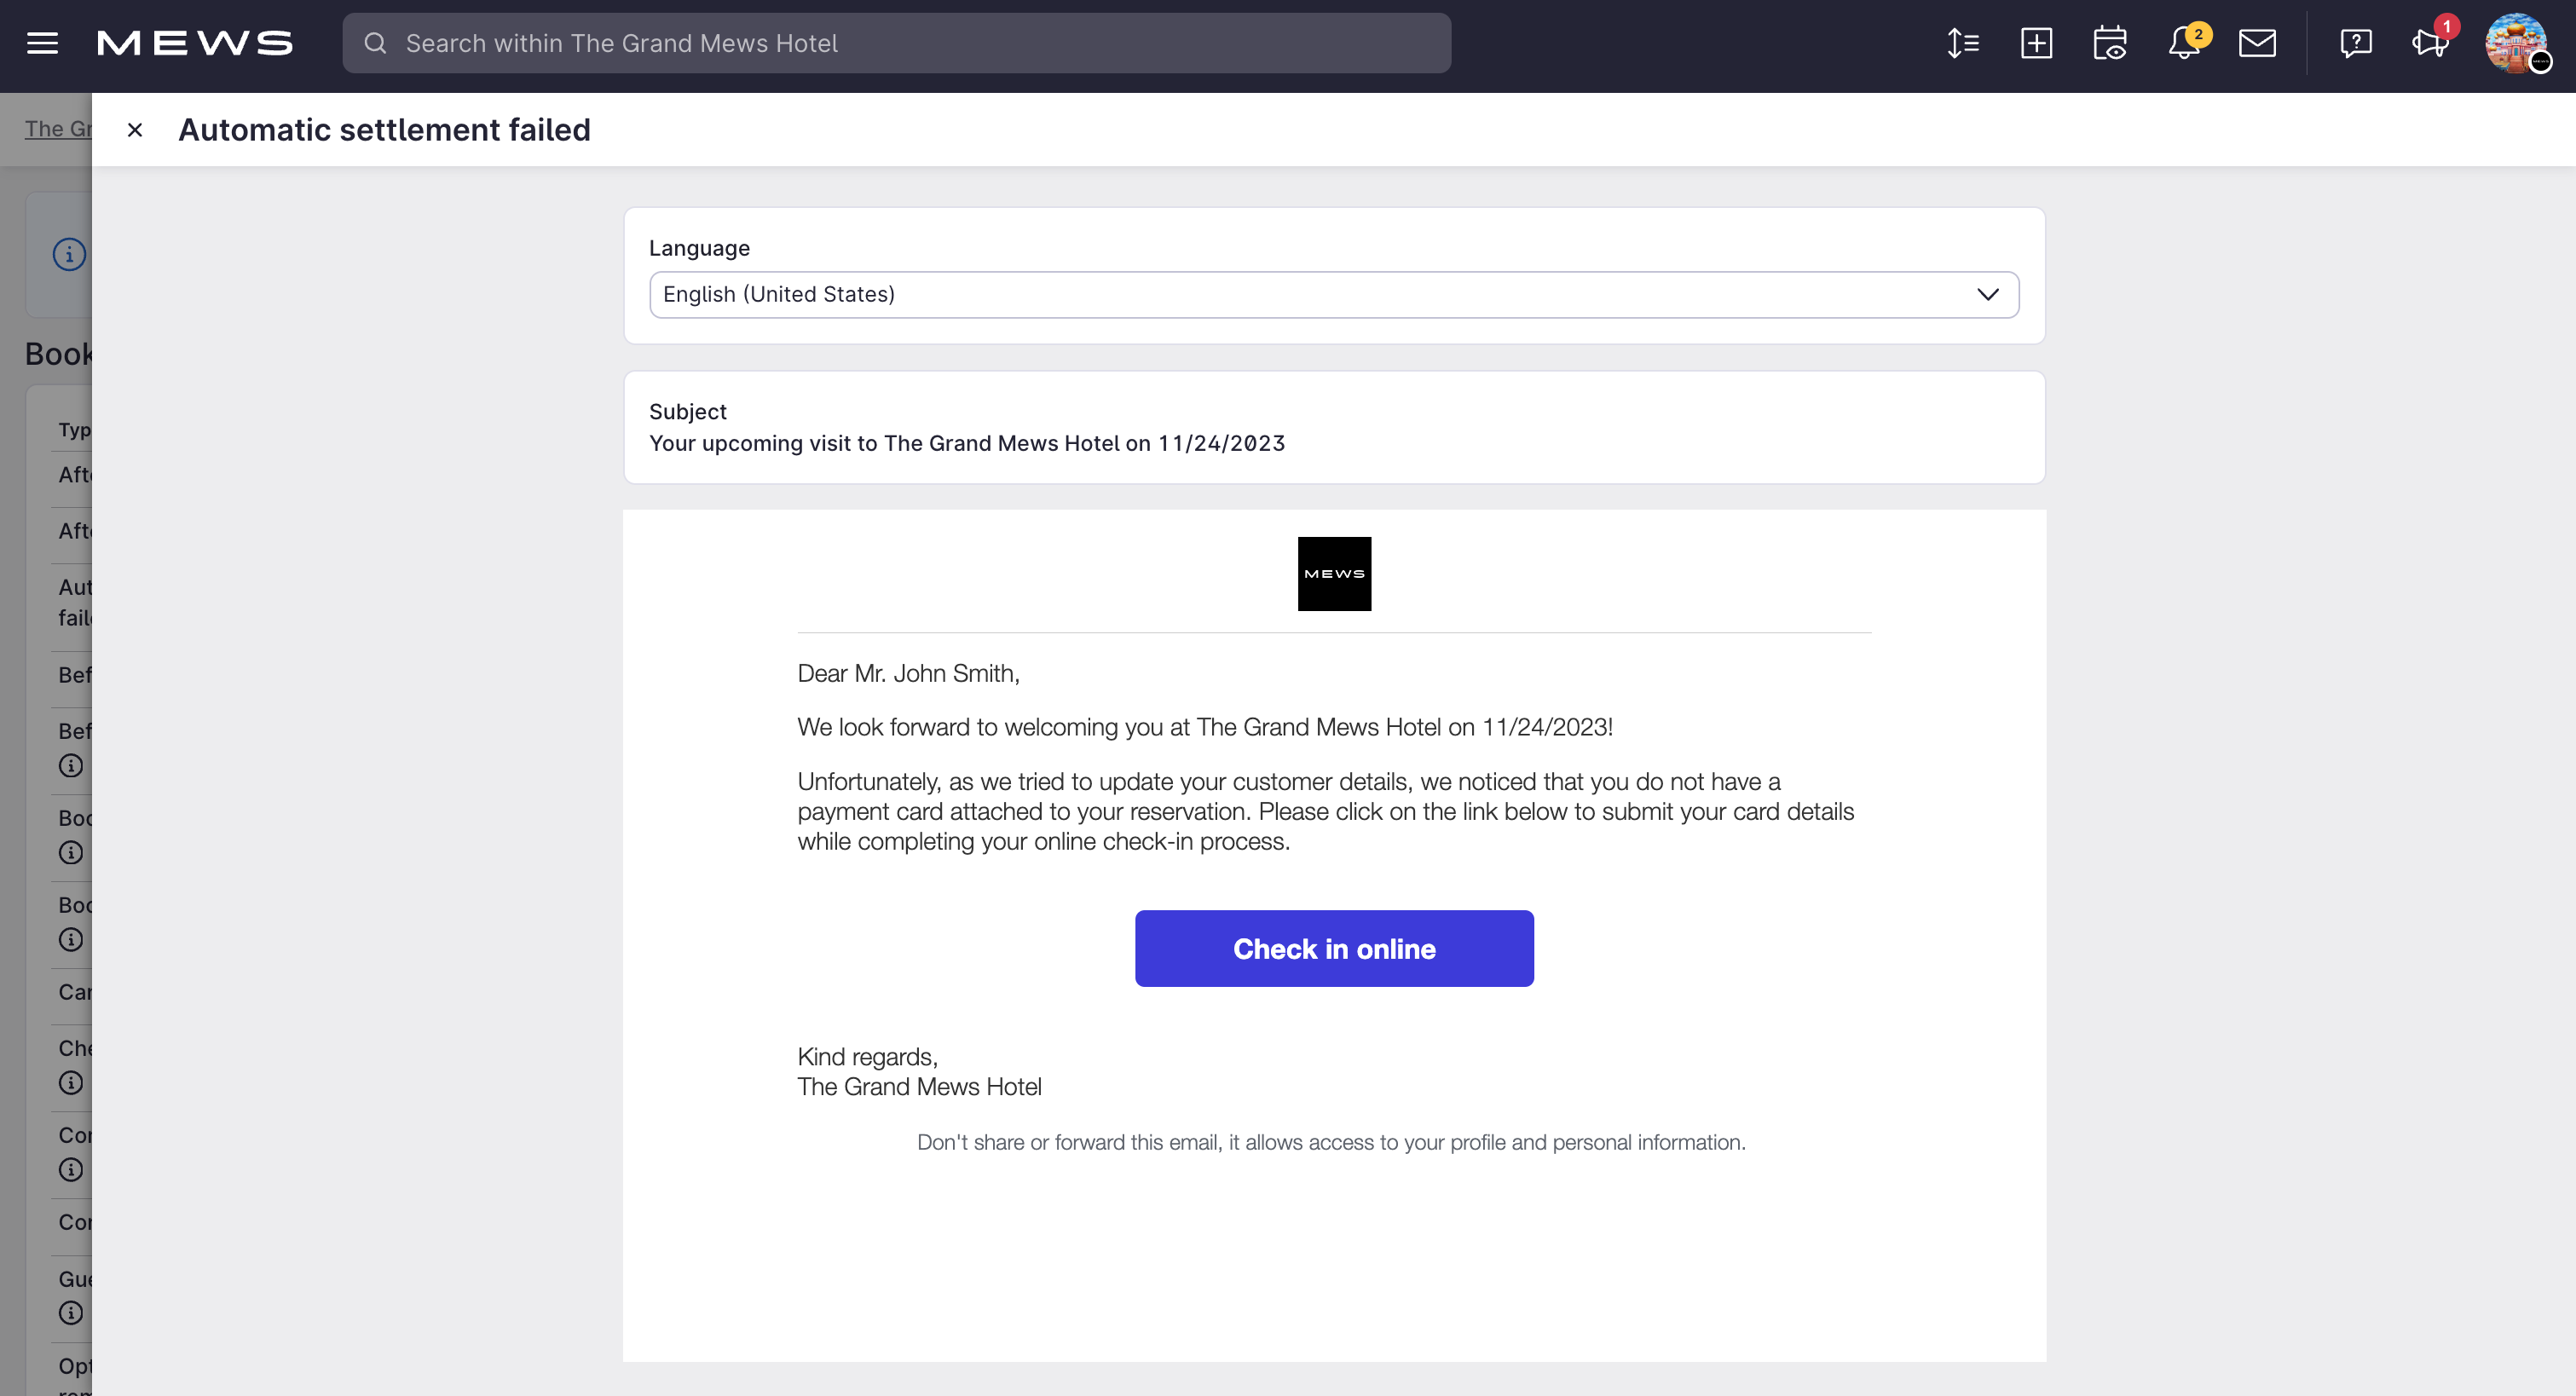Open the hamburger main menu
Screen dimensions: 2576x1396
(42, 43)
